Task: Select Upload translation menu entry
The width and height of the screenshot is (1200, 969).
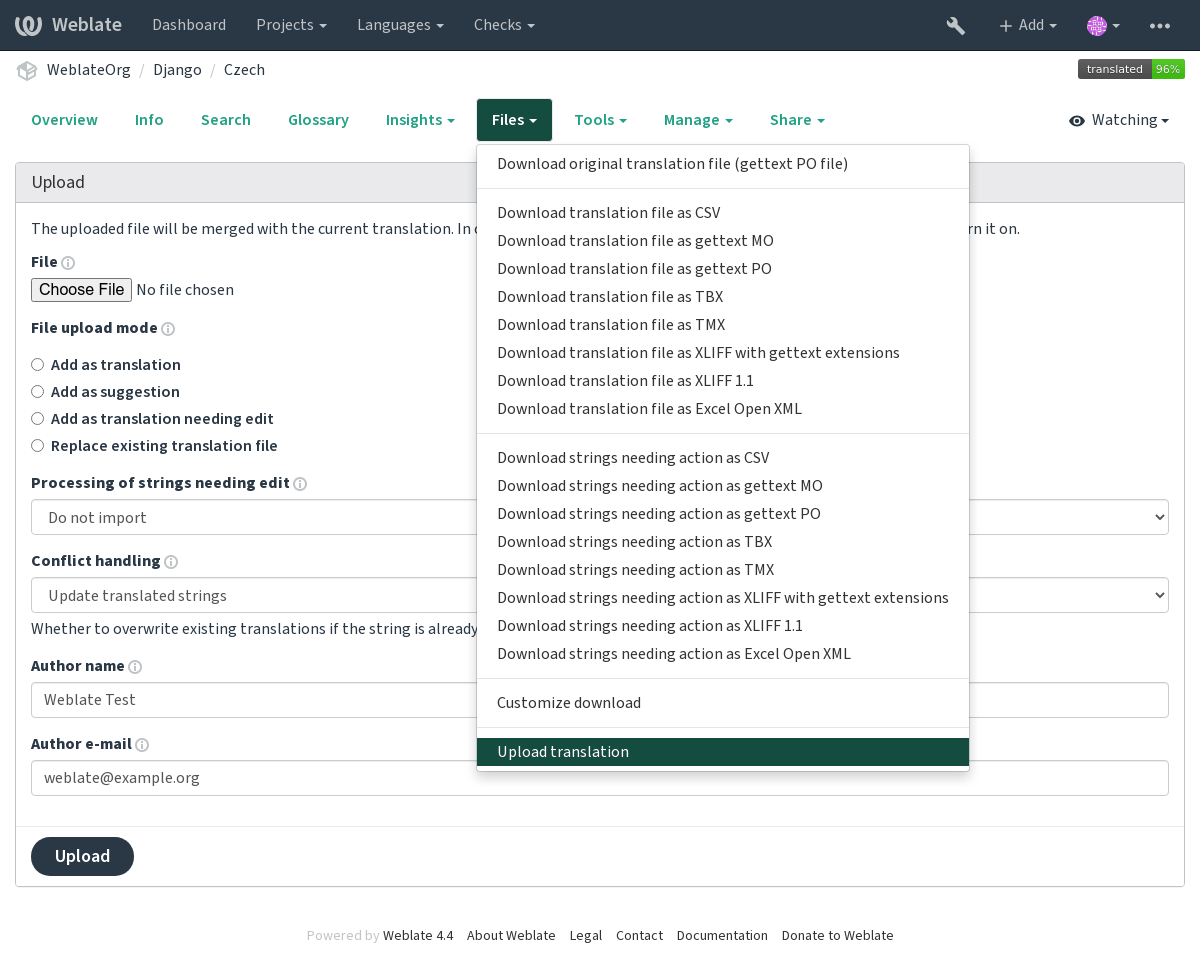Action: 723,752
